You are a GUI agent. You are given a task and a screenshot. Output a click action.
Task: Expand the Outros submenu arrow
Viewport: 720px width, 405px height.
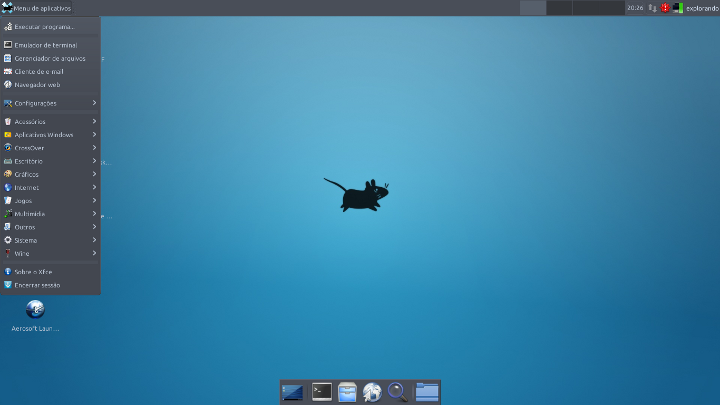(x=94, y=227)
